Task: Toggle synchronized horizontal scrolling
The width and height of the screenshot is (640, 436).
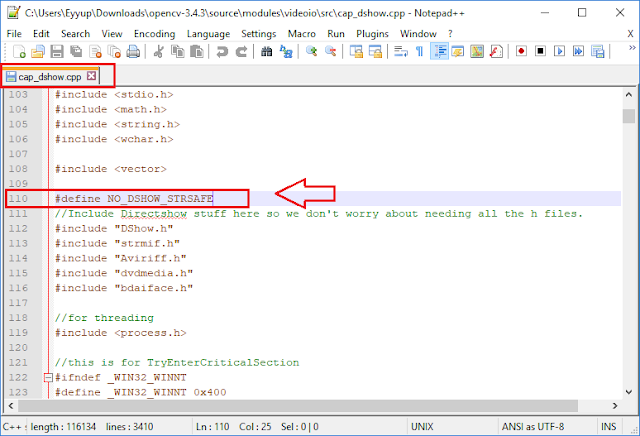Action: pyautogui.click(x=375, y=51)
